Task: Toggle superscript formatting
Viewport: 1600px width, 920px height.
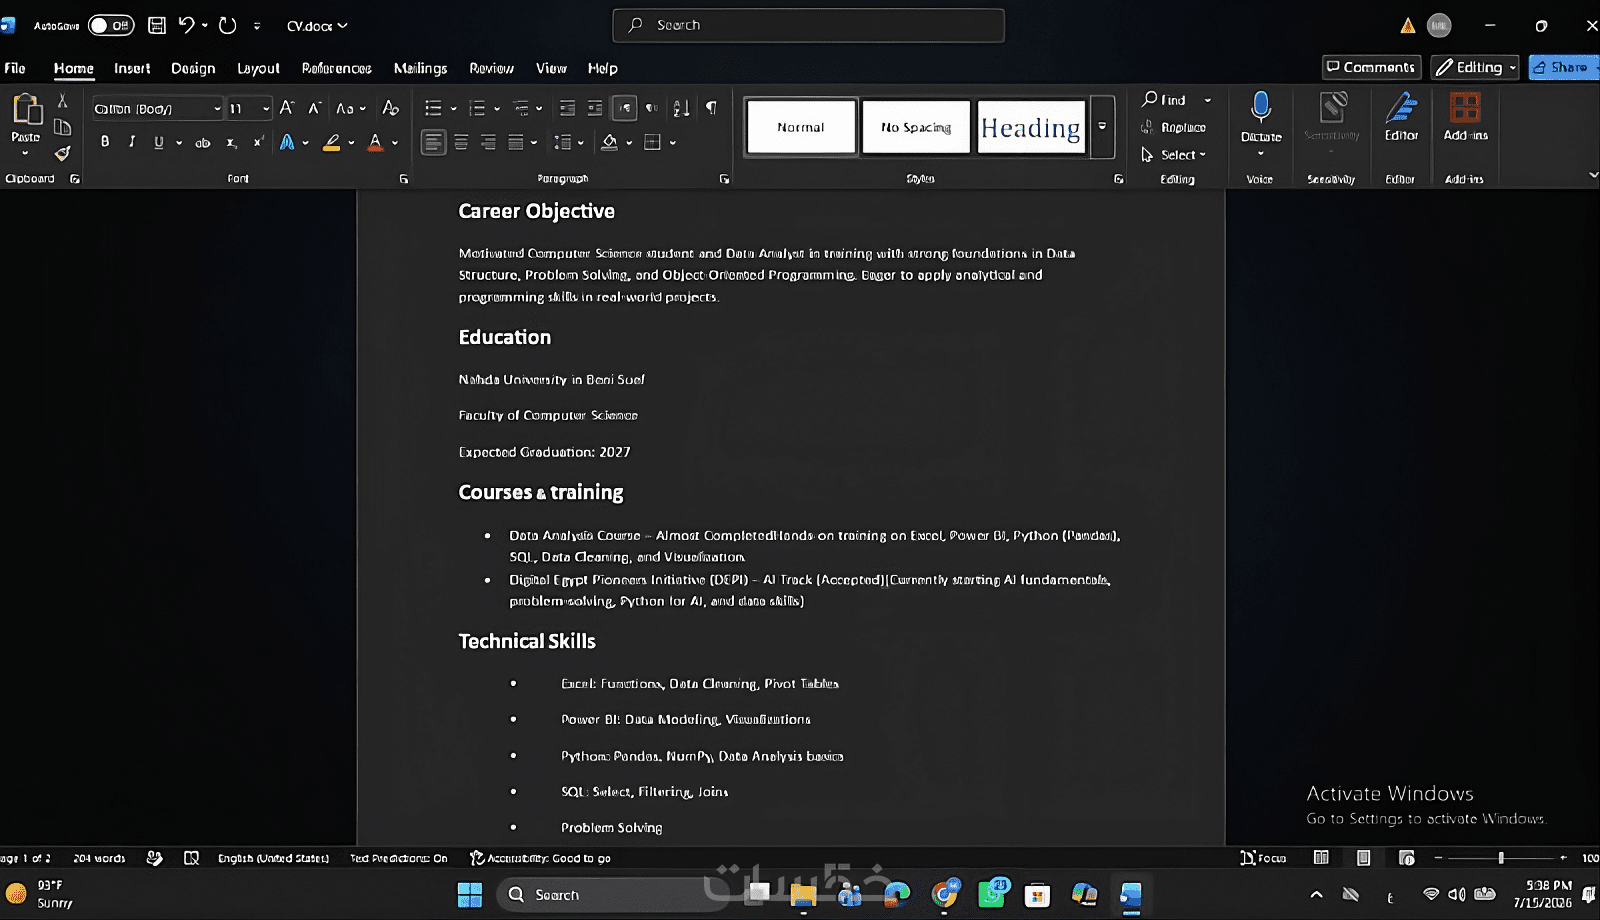Action: 258,142
